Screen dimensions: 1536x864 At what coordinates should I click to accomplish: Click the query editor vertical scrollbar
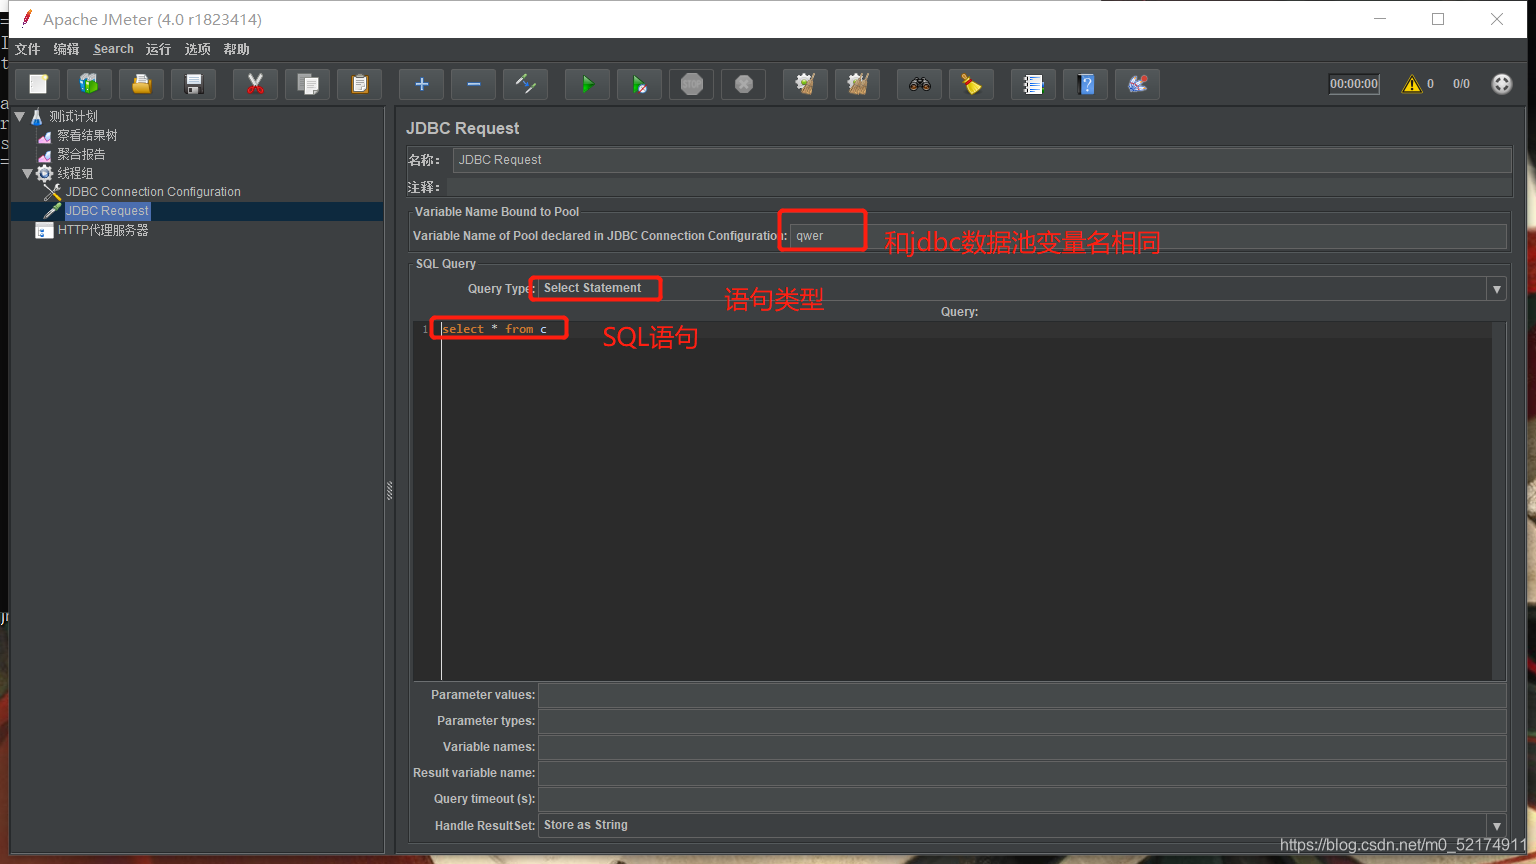[1498, 501]
